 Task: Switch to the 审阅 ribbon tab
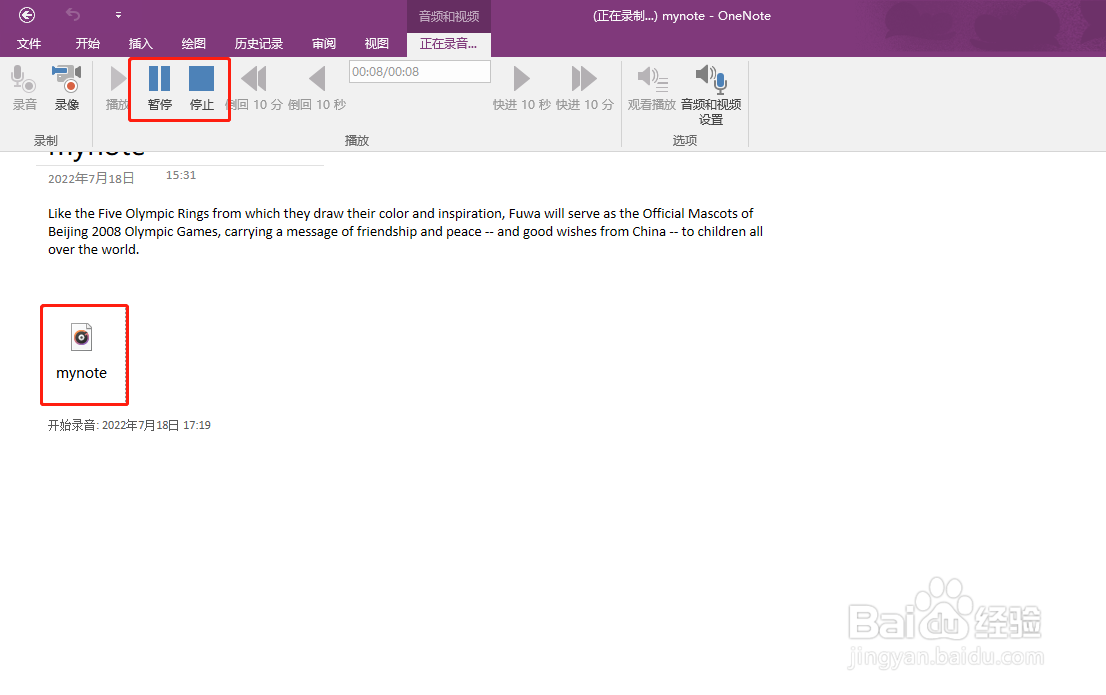(324, 44)
